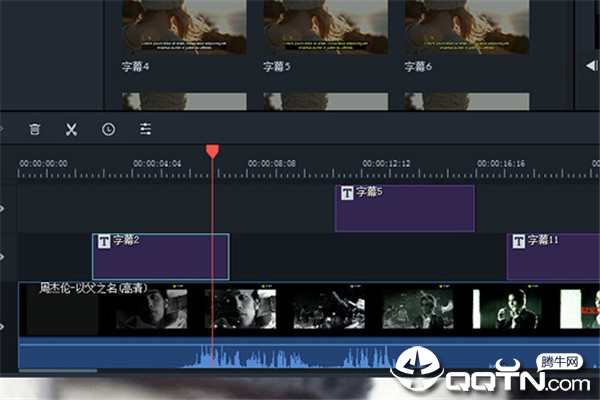600x400 pixels.
Task: Select the 字幕11 subtitle clip on timeline
Action: tap(553, 256)
